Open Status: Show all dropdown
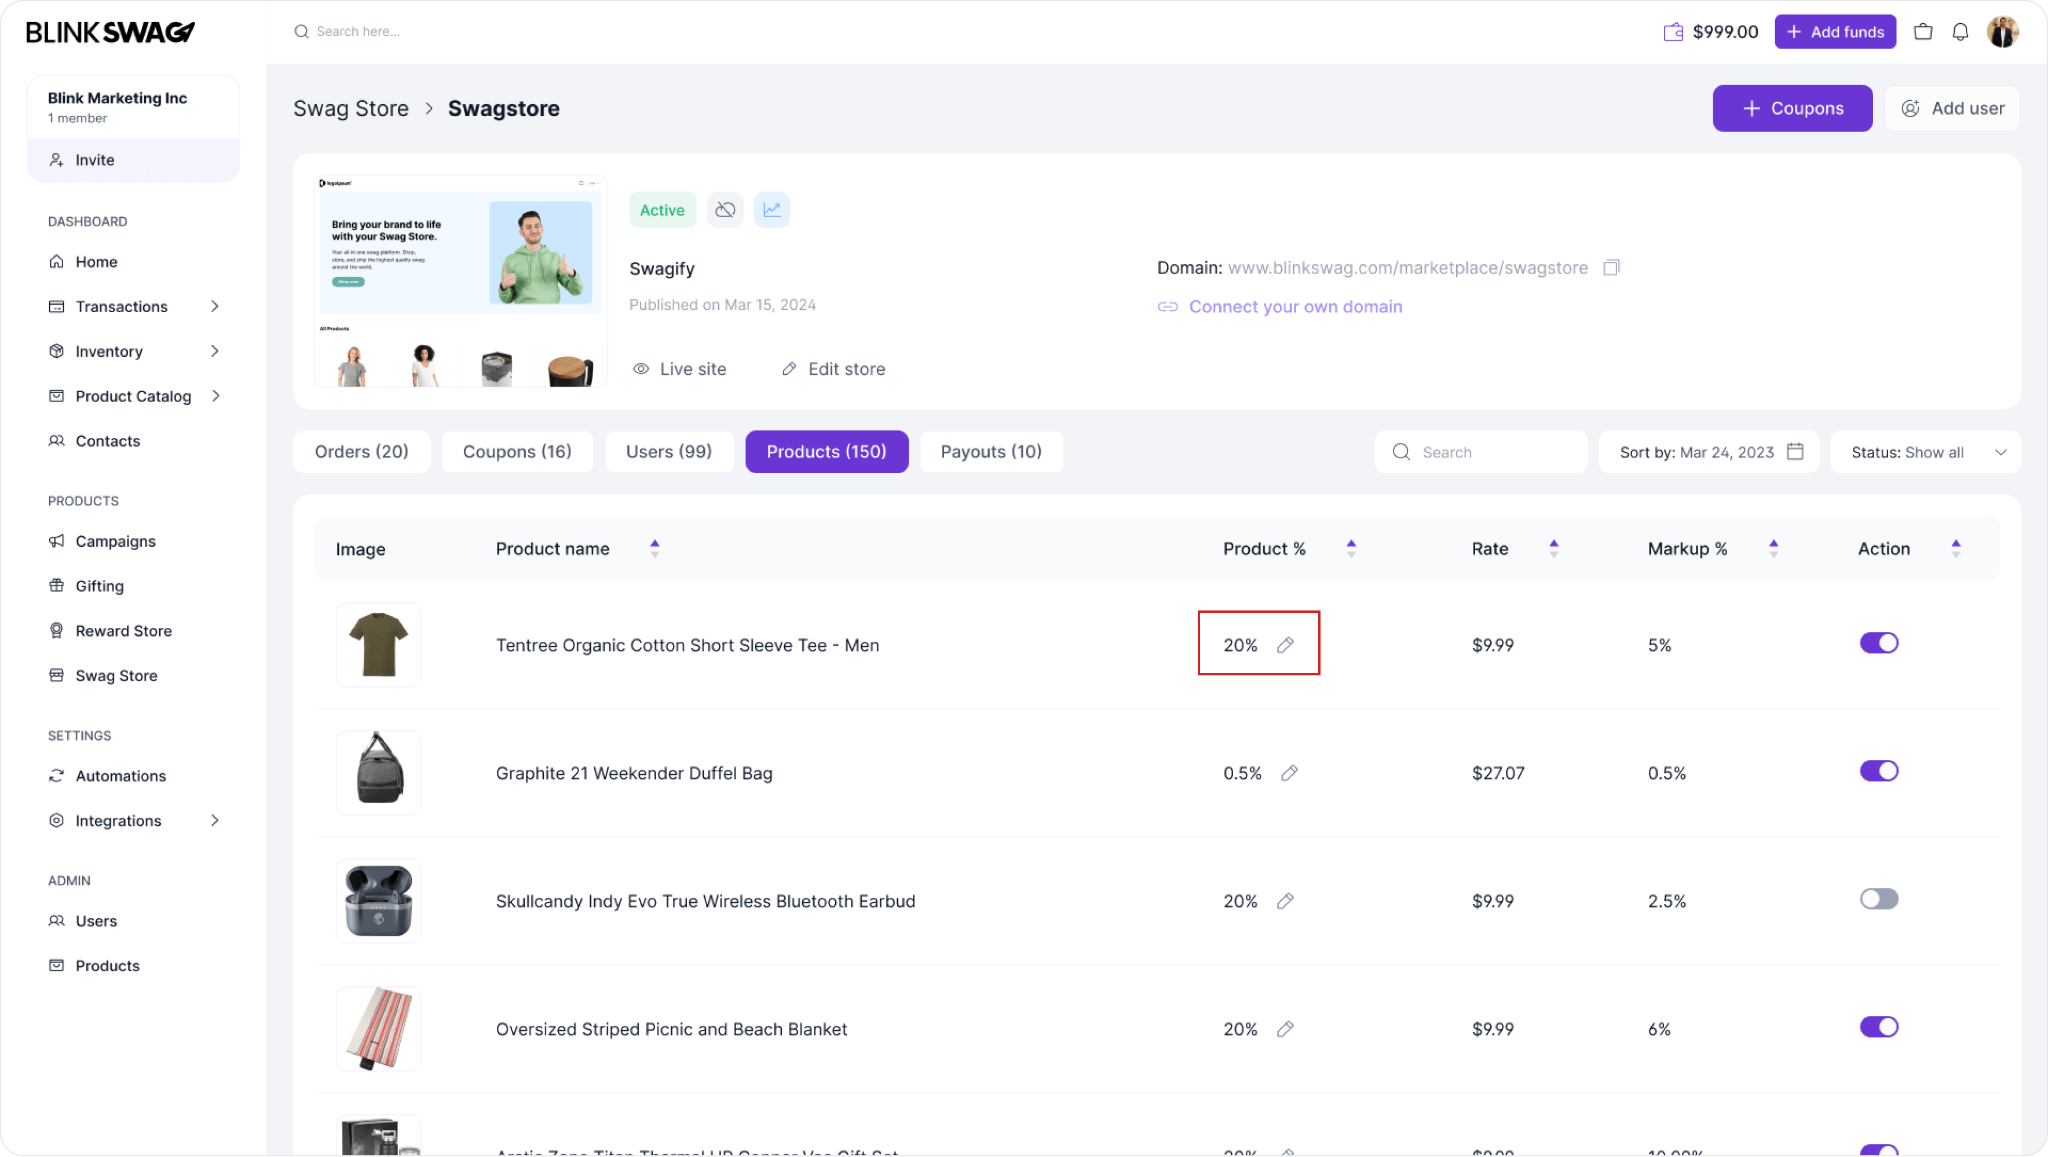Image resolution: width=2048 pixels, height=1157 pixels. point(1925,452)
